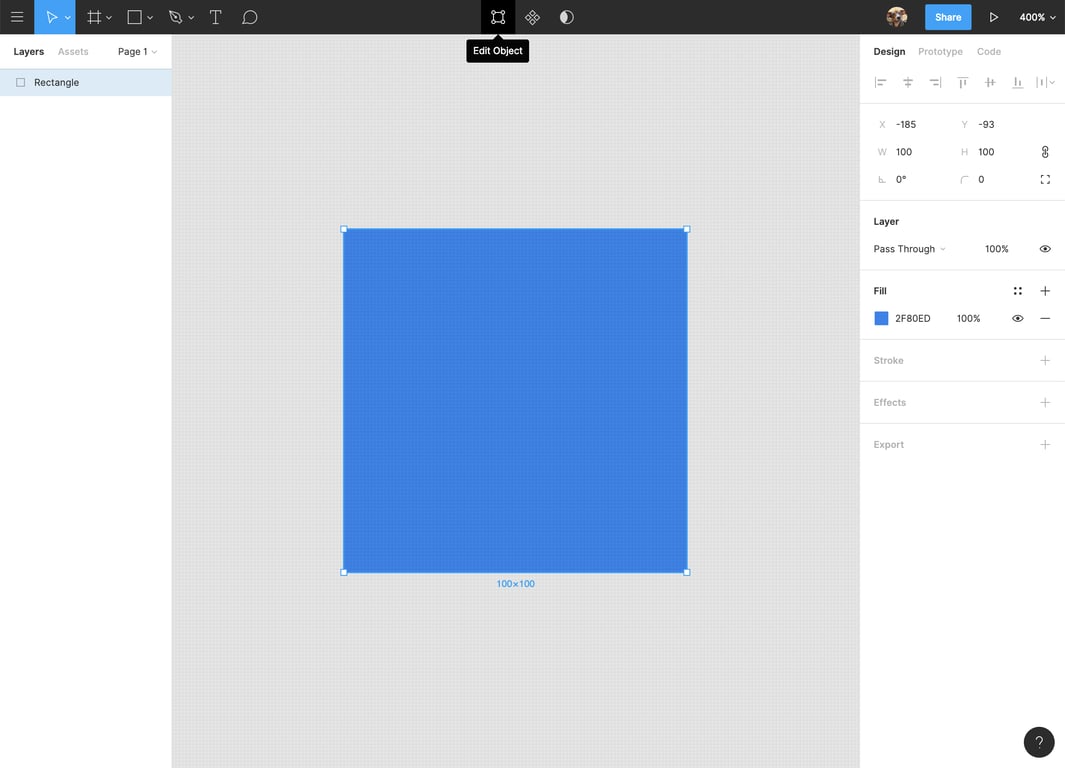This screenshot has width=1065, height=768.
Task: Toggle the constrain proportions link icon
Action: point(1045,152)
